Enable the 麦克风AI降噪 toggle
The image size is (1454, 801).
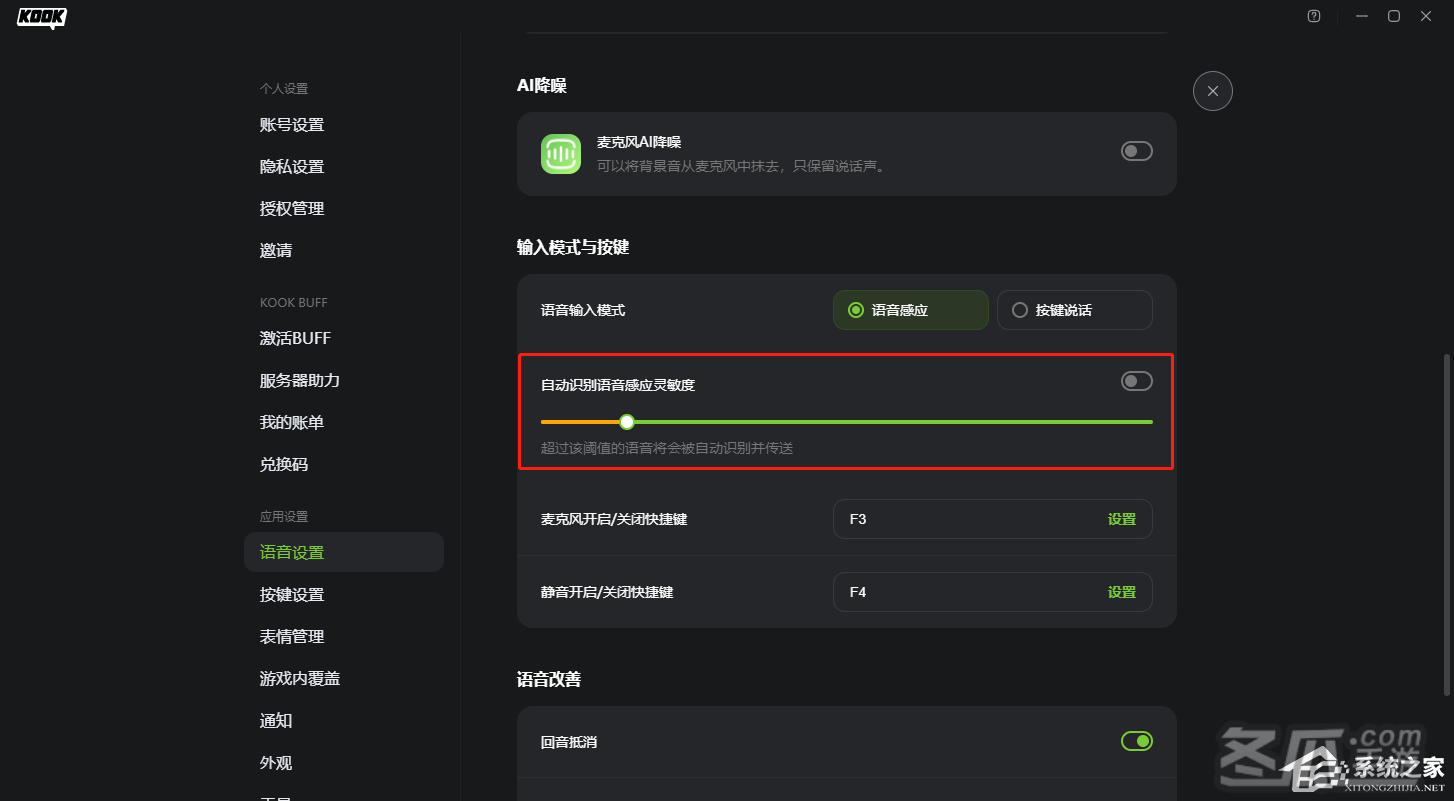pyautogui.click(x=1136, y=151)
